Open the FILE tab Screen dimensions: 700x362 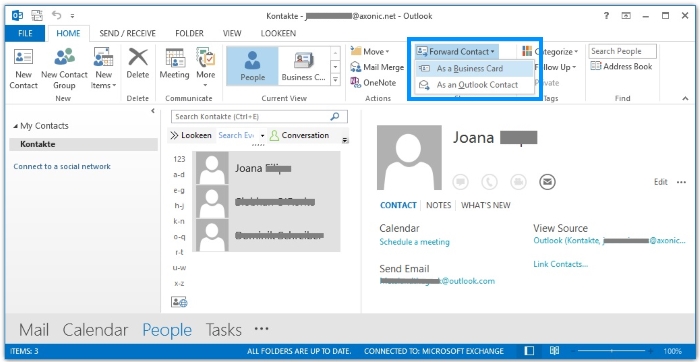point(25,33)
